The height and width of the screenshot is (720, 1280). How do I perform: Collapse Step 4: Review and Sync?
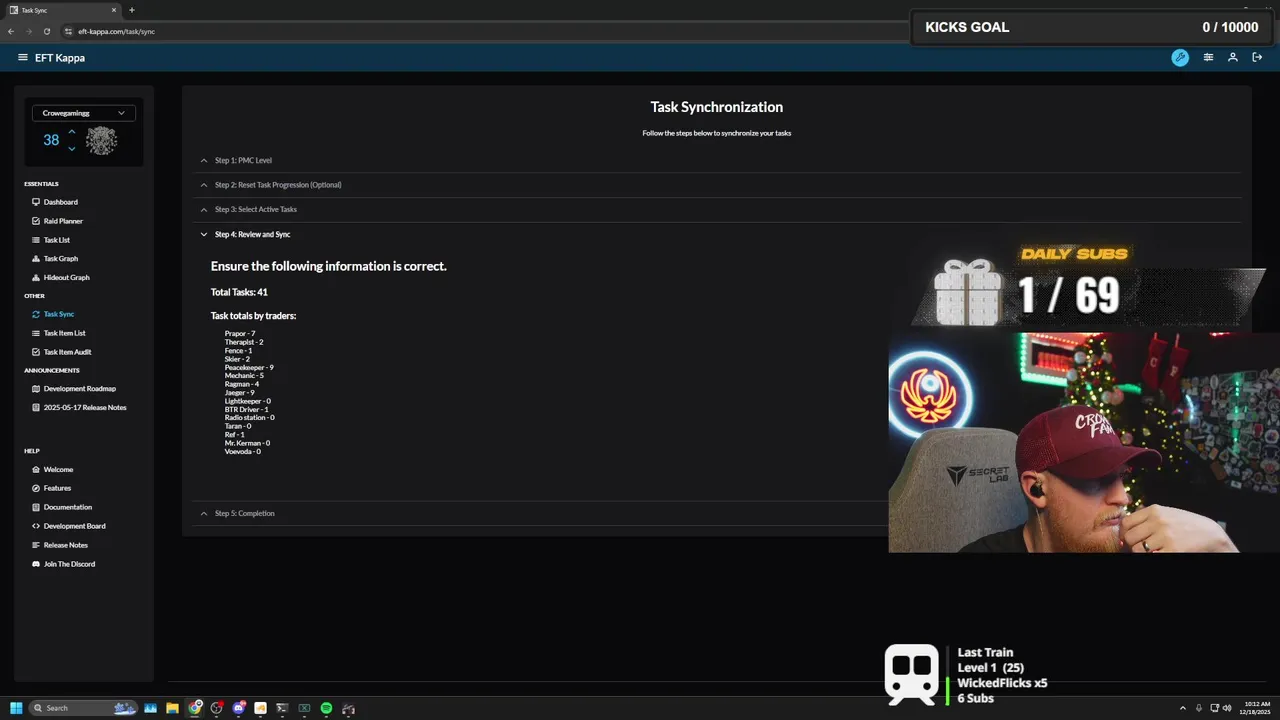click(x=716, y=234)
